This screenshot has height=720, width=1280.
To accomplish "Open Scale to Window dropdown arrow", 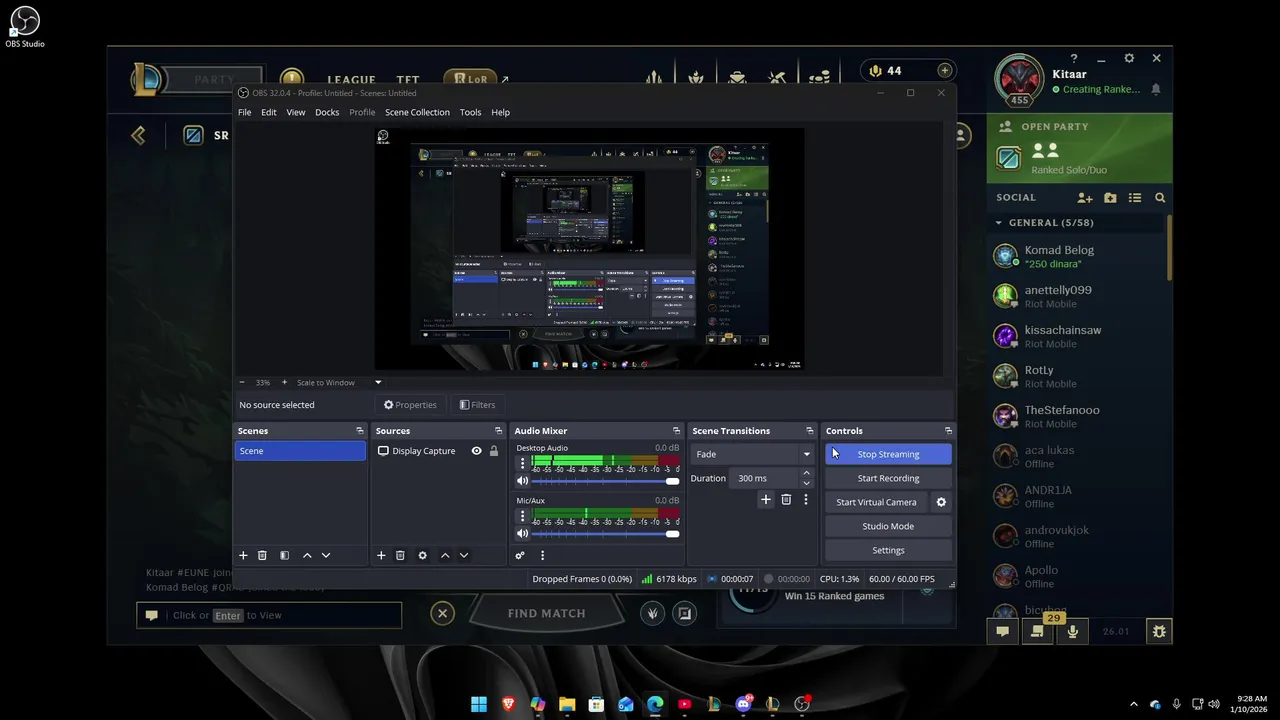I will (378, 382).
